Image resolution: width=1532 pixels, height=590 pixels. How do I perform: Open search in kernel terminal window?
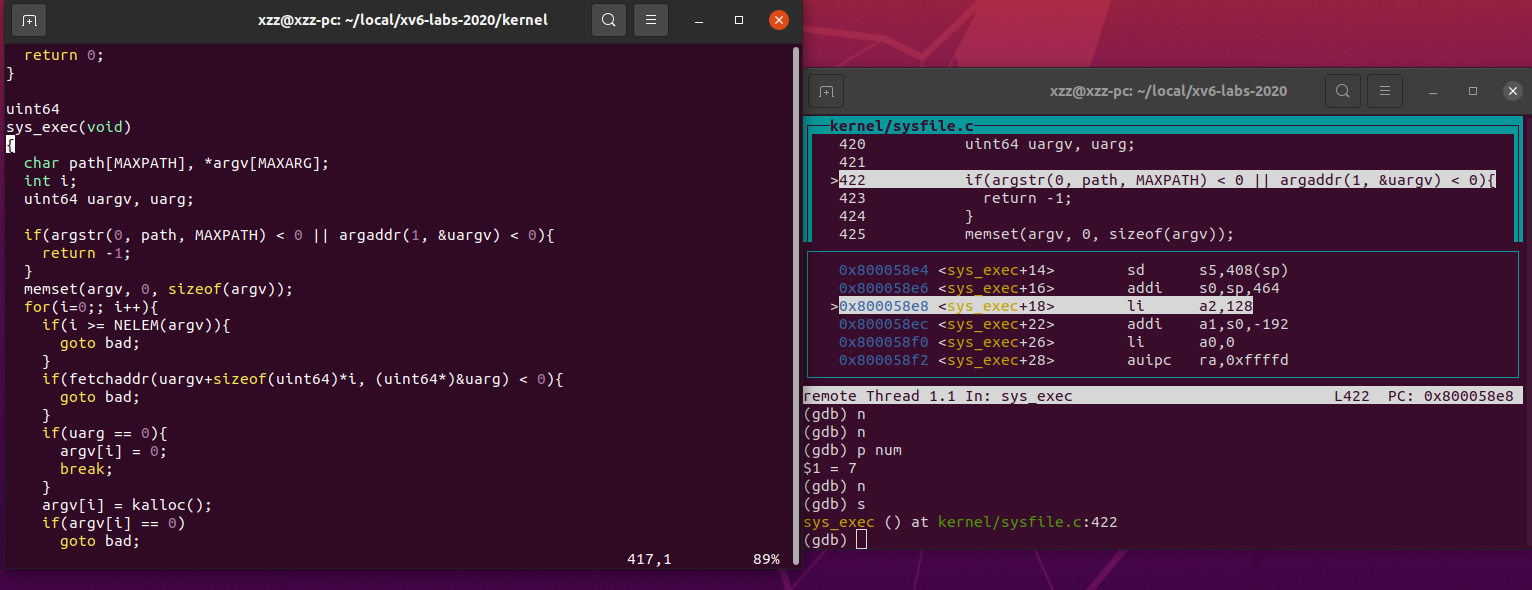pyautogui.click(x=608, y=20)
